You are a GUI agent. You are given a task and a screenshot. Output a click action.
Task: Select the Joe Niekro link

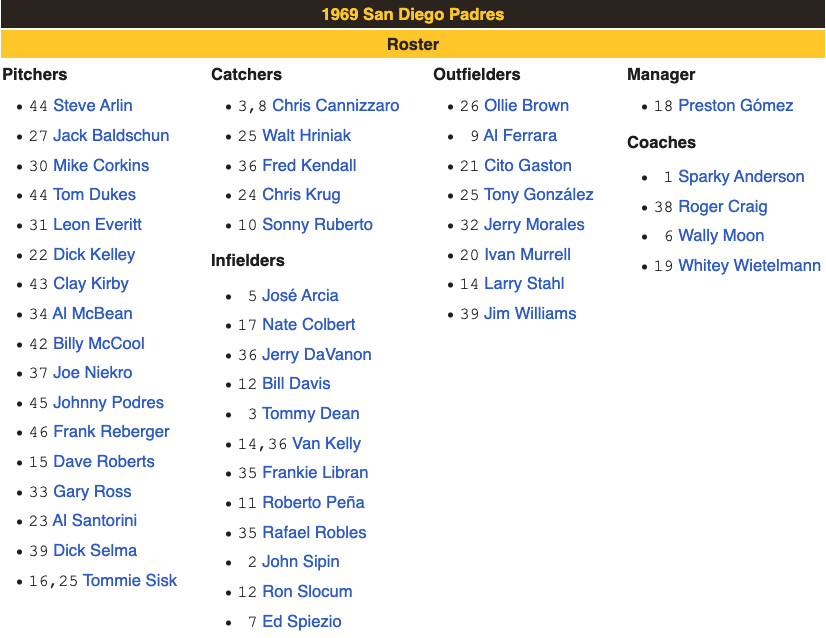pos(93,372)
